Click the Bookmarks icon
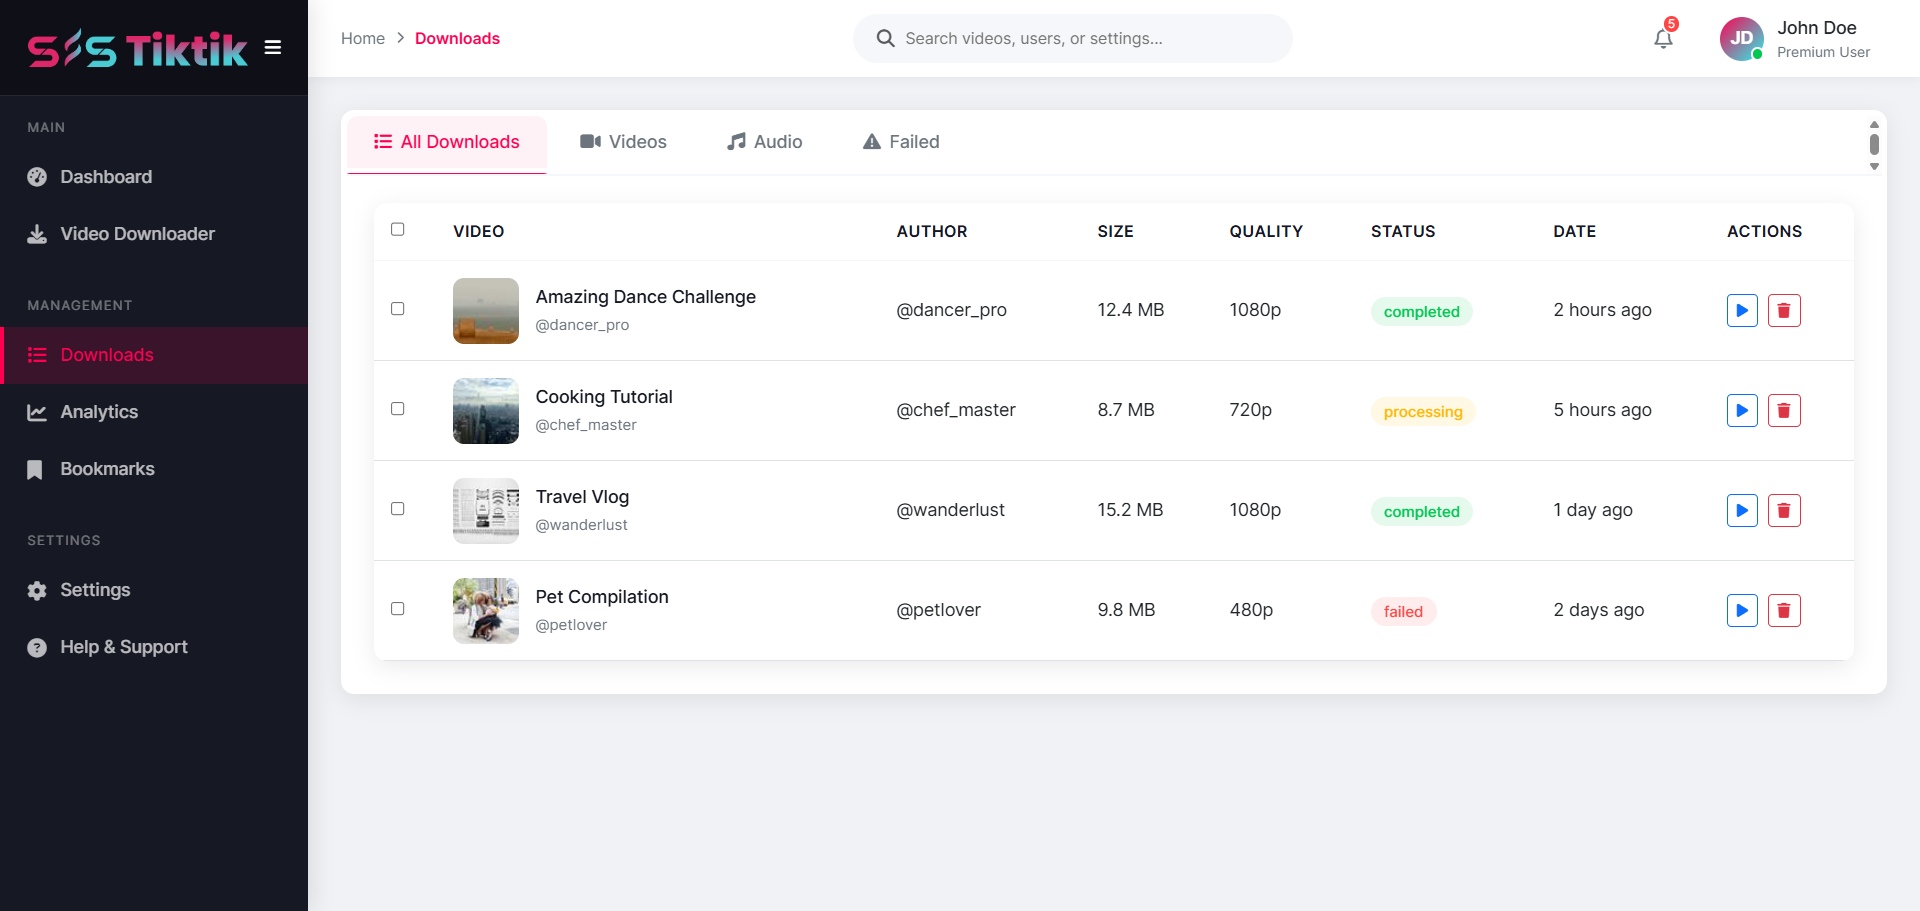Screen dimensions: 1920x911 pyautogui.click(x=34, y=469)
